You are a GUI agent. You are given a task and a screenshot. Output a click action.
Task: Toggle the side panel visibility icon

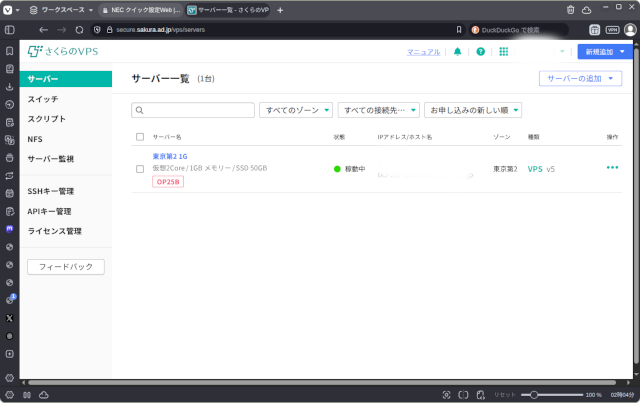tap(10, 30)
